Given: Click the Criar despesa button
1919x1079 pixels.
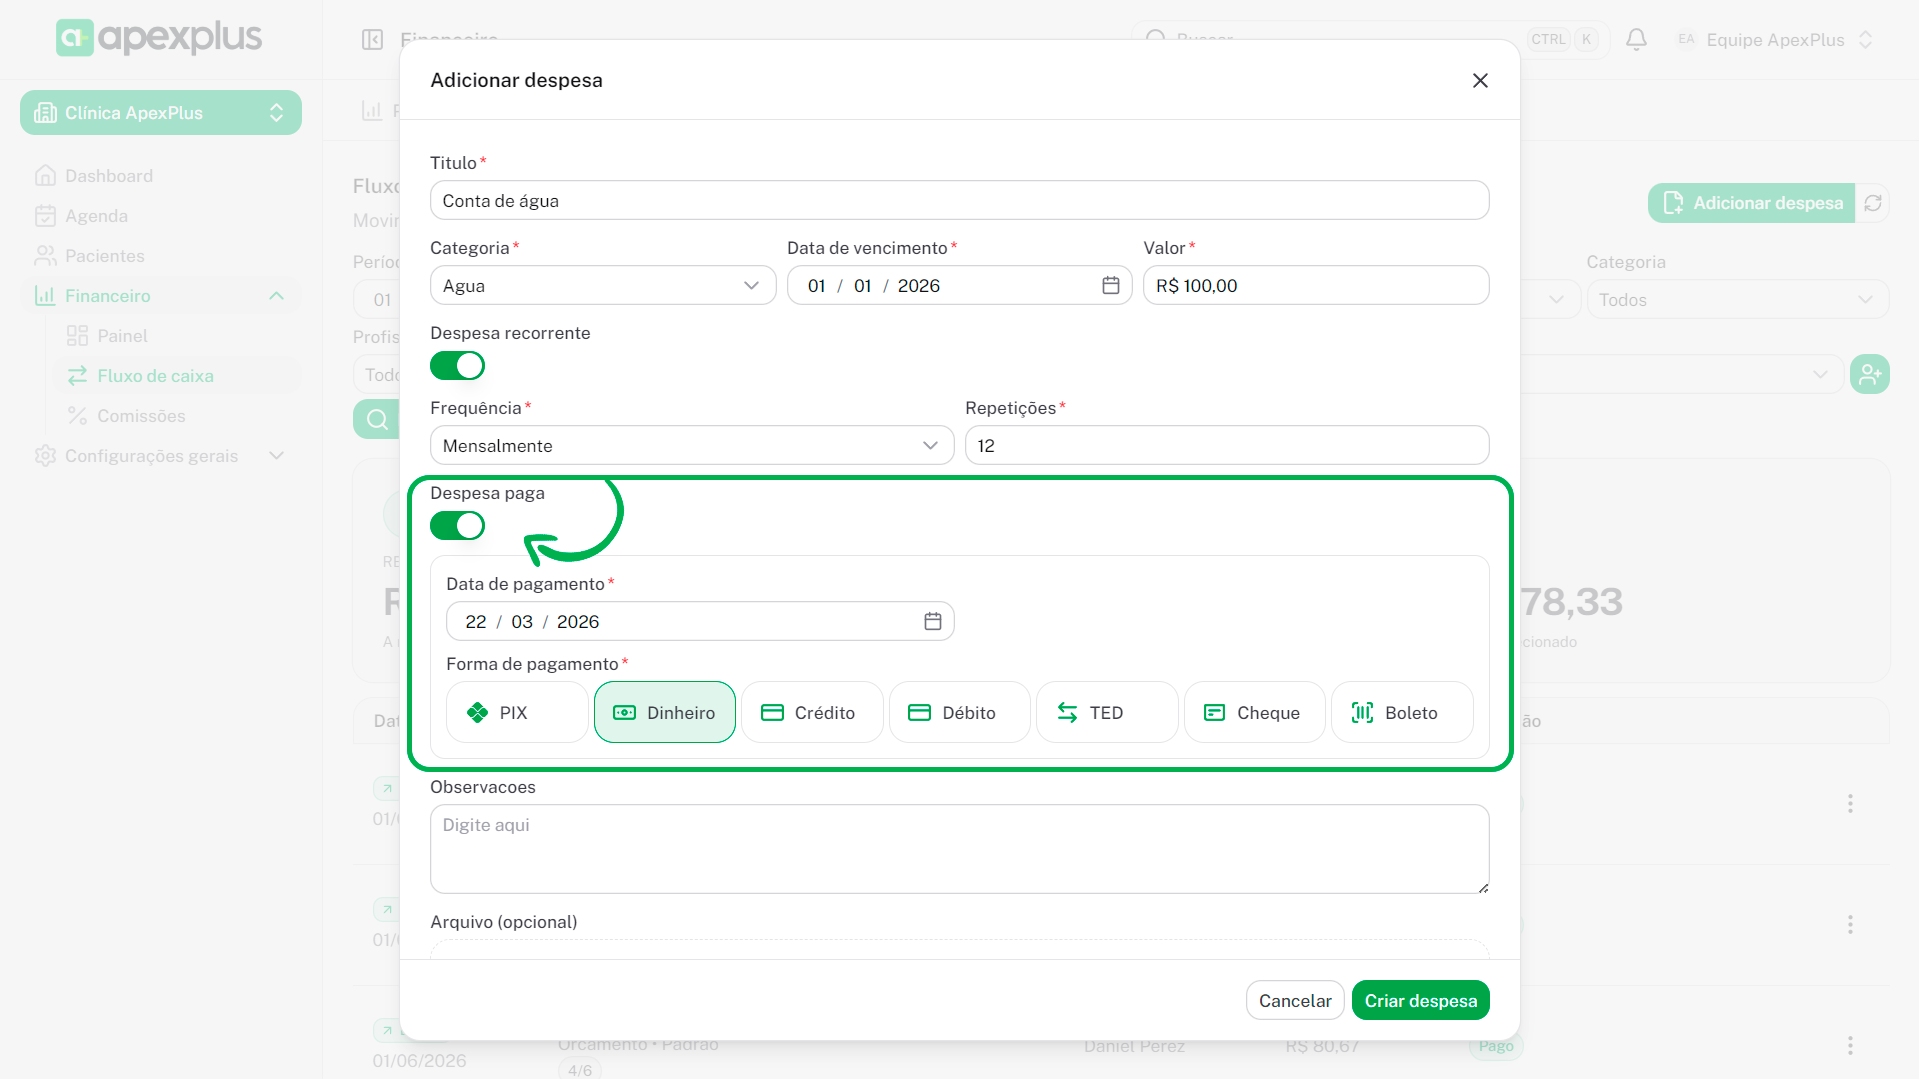Looking at the screenshot, I should 1420,1000.
